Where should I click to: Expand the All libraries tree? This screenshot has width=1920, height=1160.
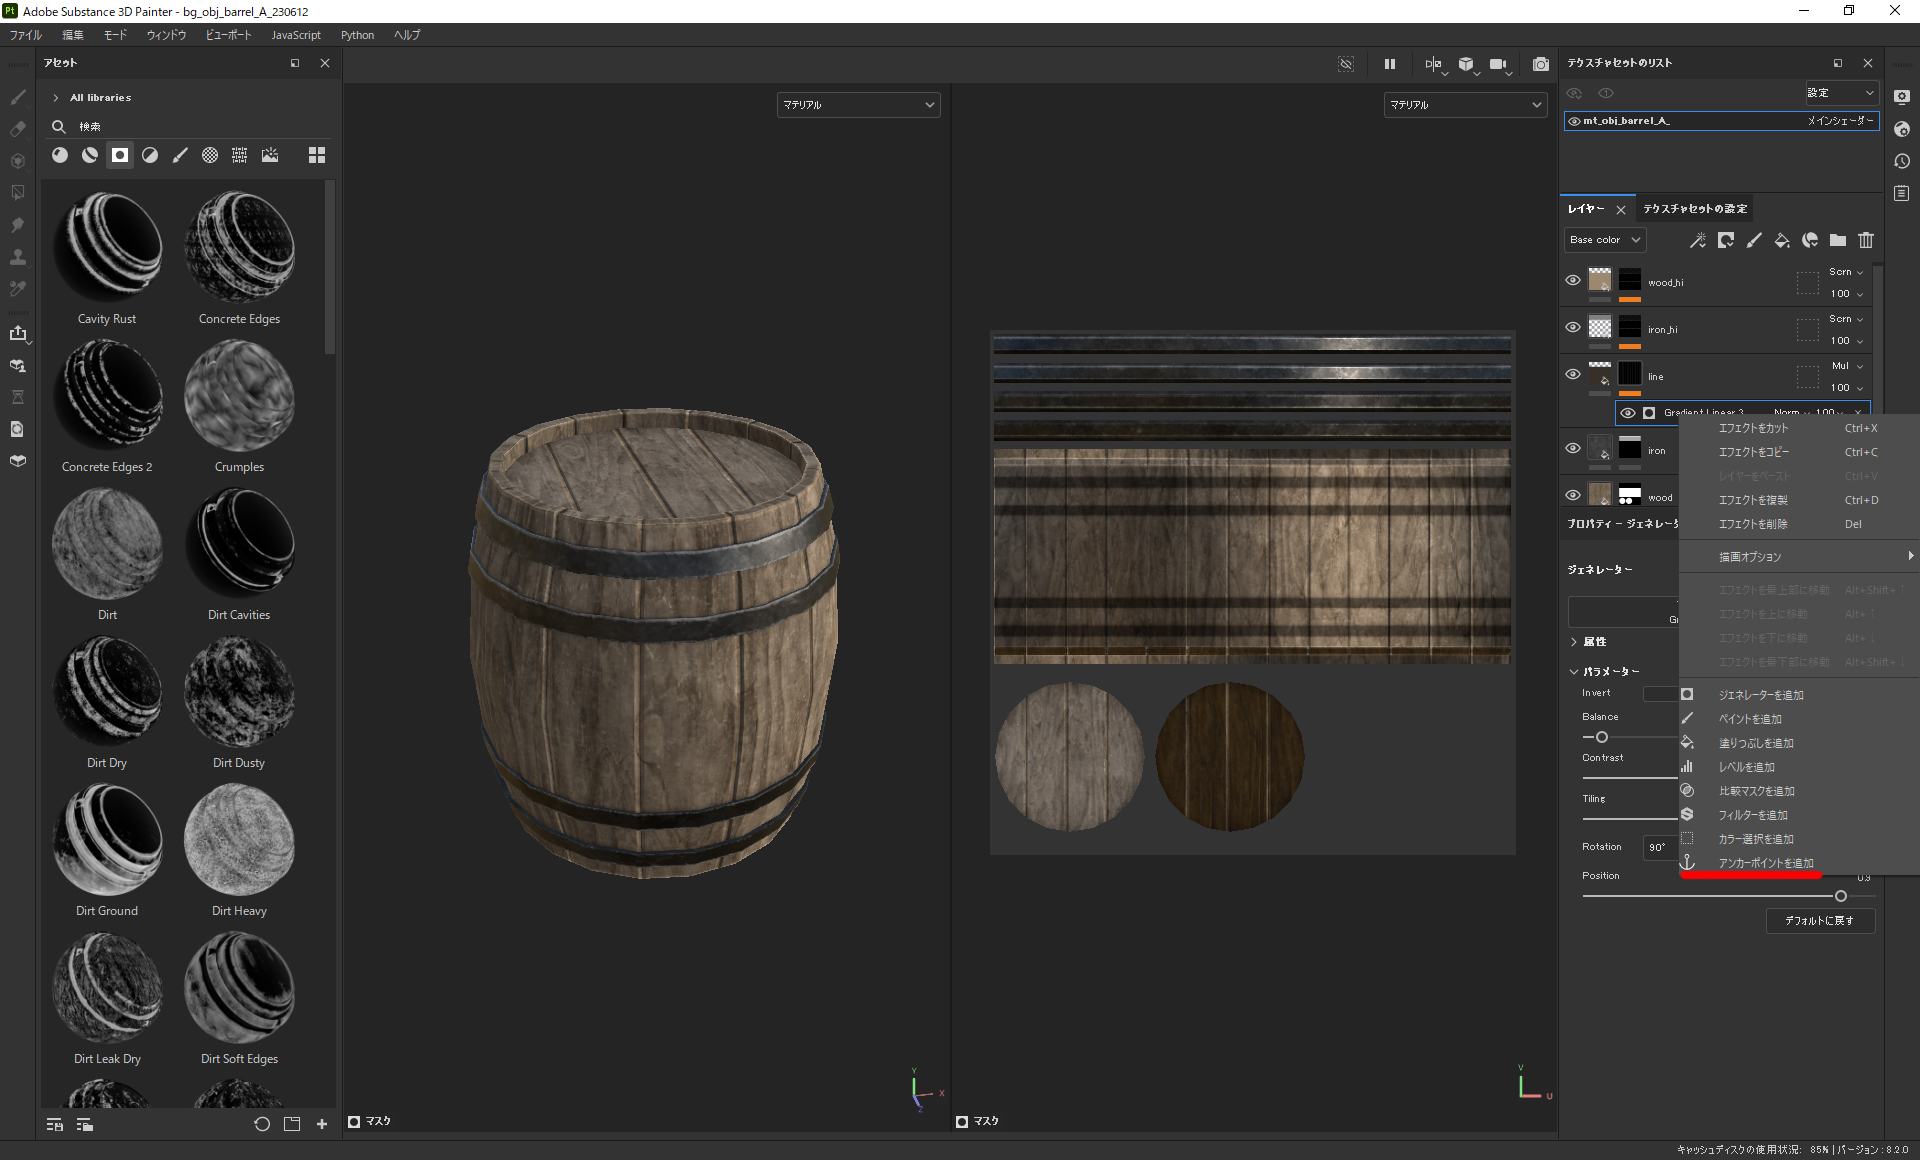(x=56, y=98)
